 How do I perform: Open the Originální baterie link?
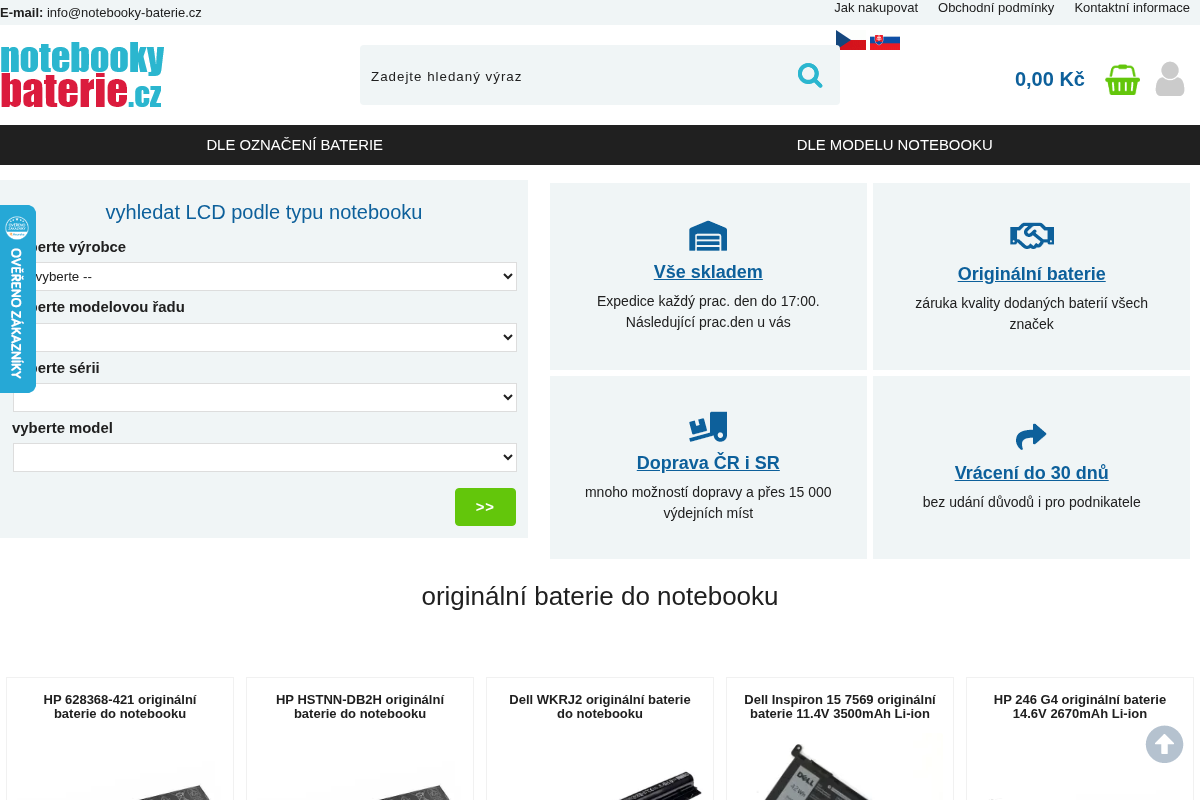1032,274
